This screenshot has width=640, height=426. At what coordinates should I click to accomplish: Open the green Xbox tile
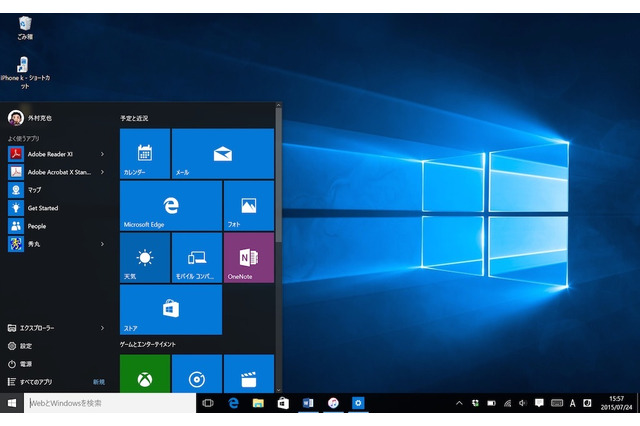[145, 373]
